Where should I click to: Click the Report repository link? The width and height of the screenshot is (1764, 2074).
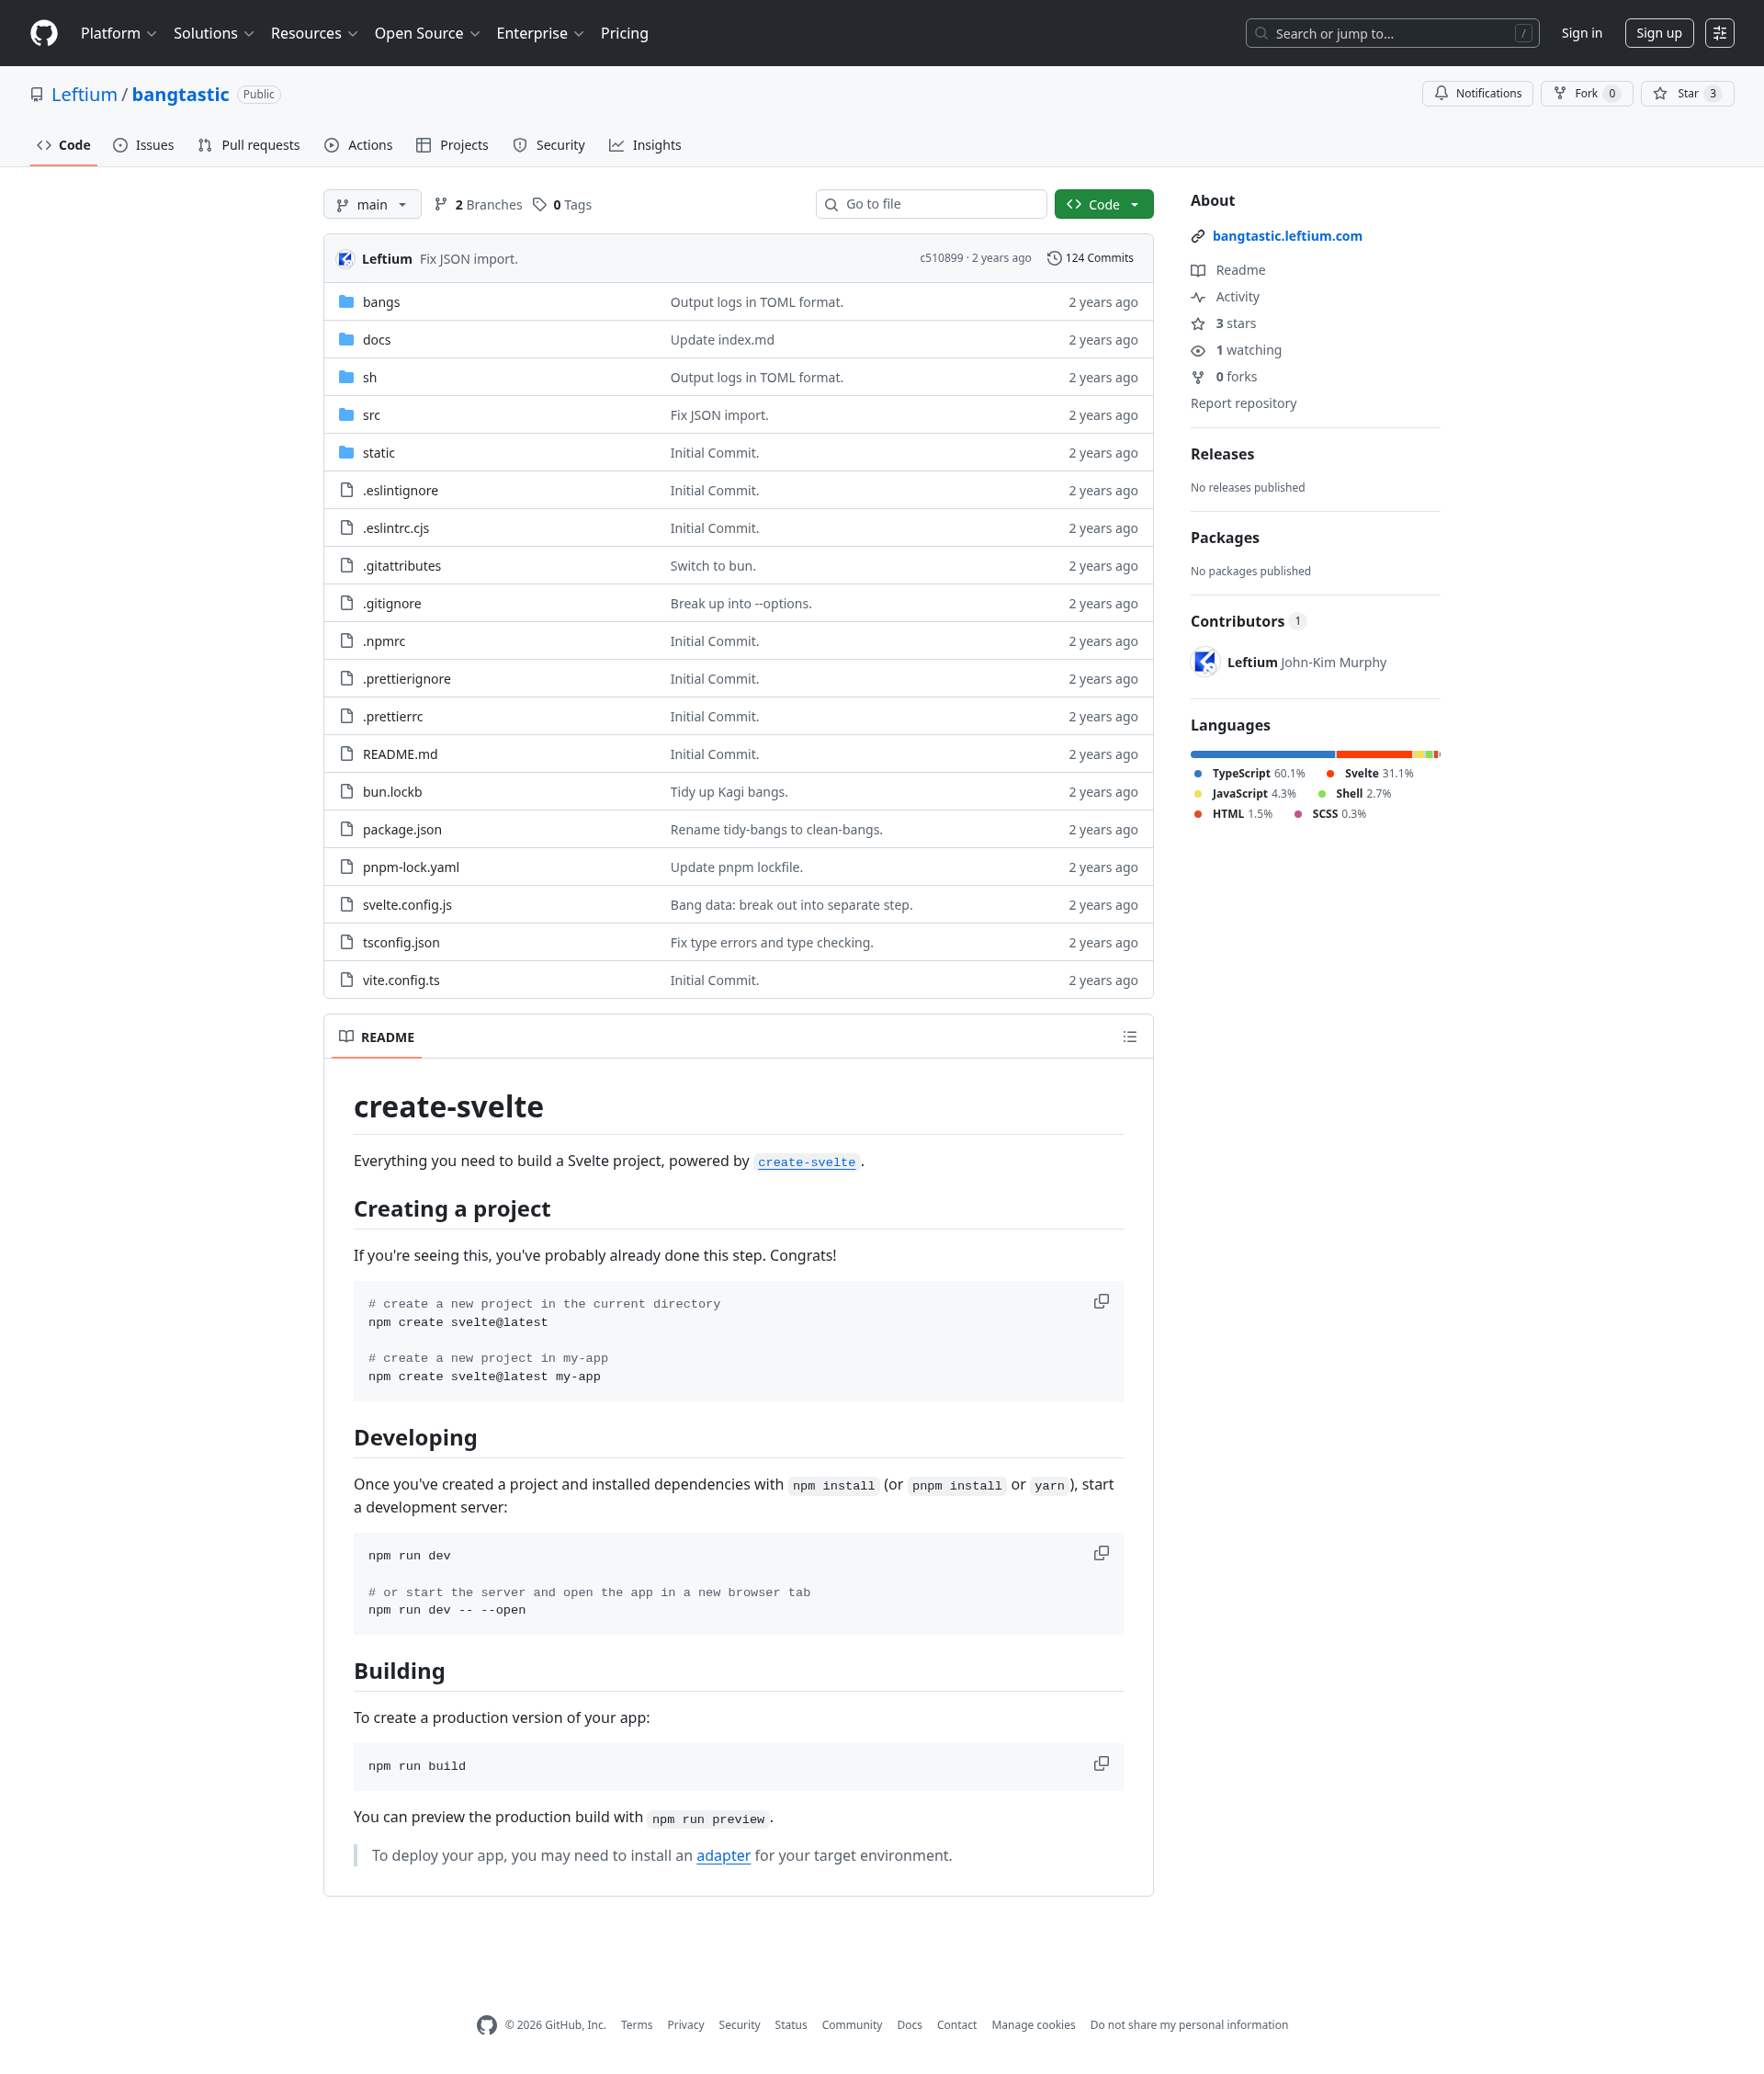click(1243, 403)
